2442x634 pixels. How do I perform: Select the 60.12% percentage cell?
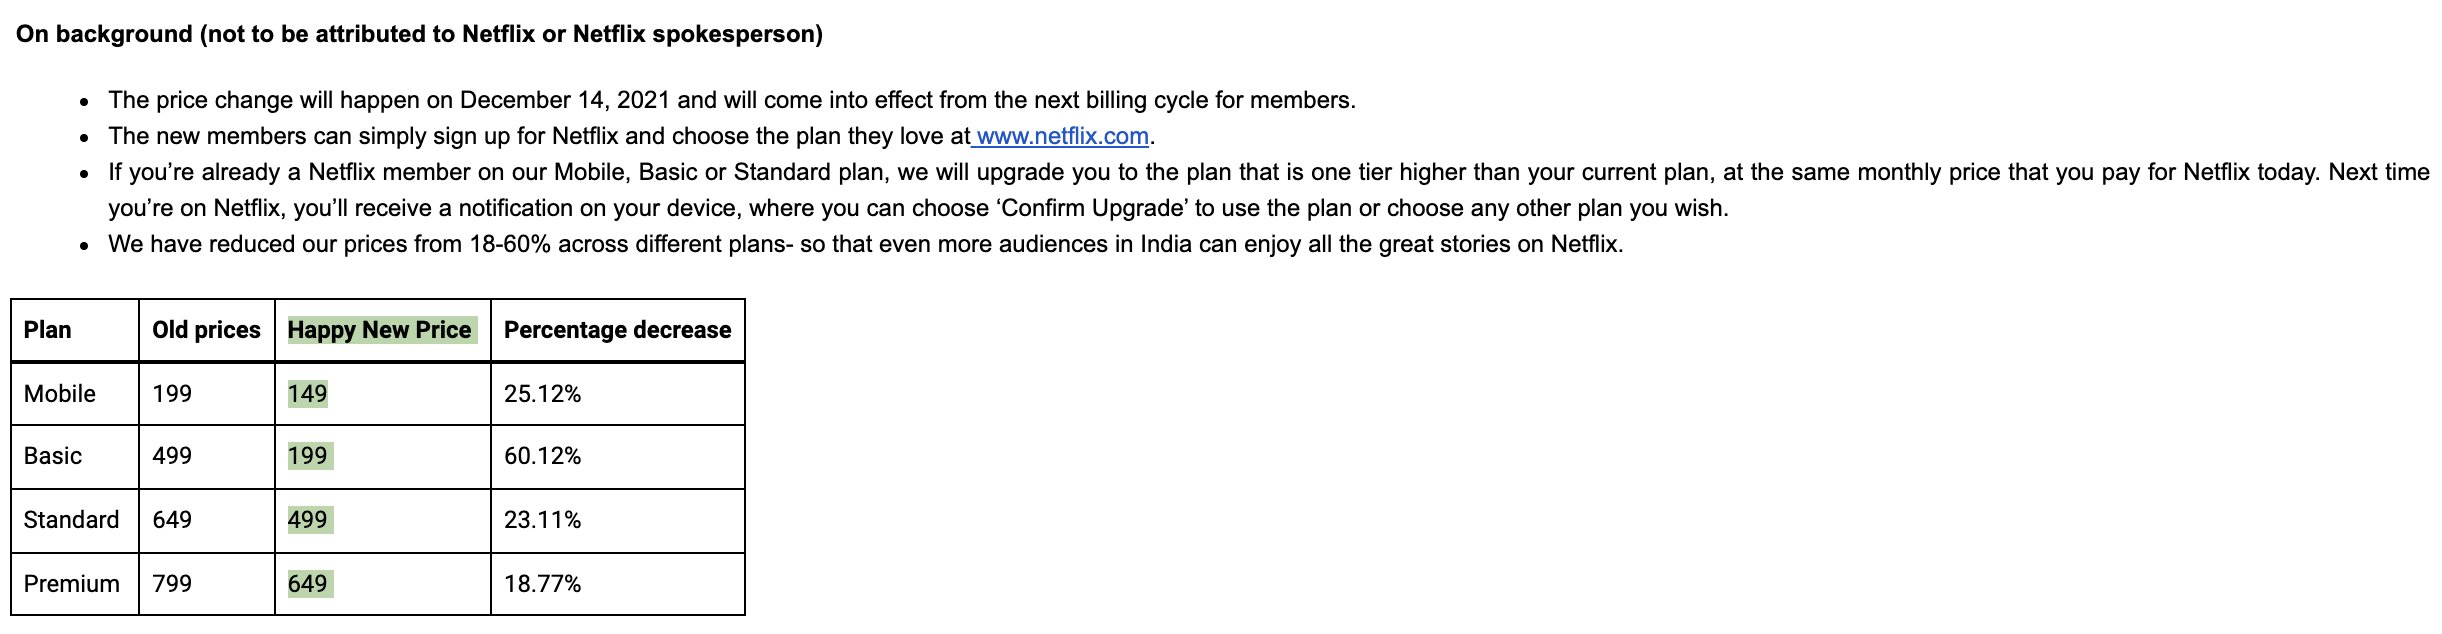tap(542, 456)
